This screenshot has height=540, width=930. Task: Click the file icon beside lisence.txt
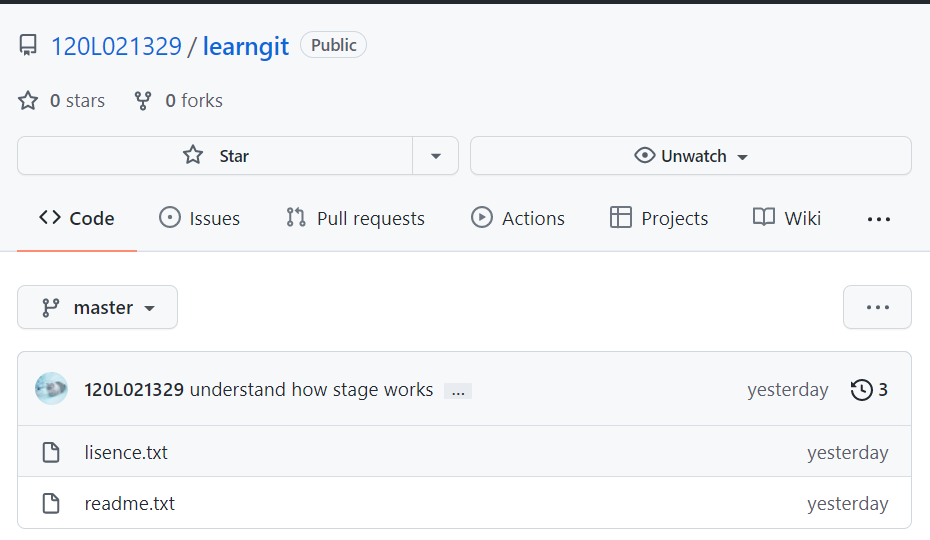click(x=51, y=453)
